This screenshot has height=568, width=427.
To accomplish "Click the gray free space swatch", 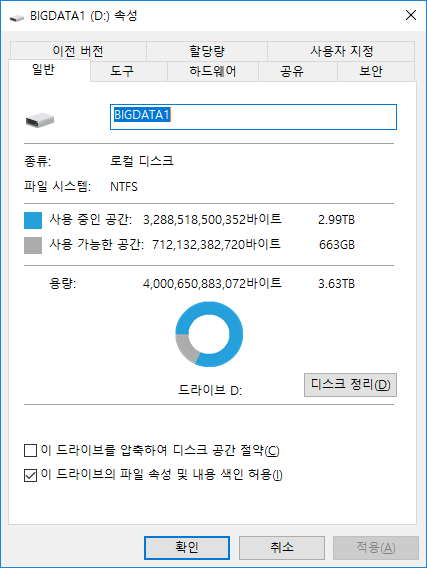I will pyautogui.click(x=33, y=245).
